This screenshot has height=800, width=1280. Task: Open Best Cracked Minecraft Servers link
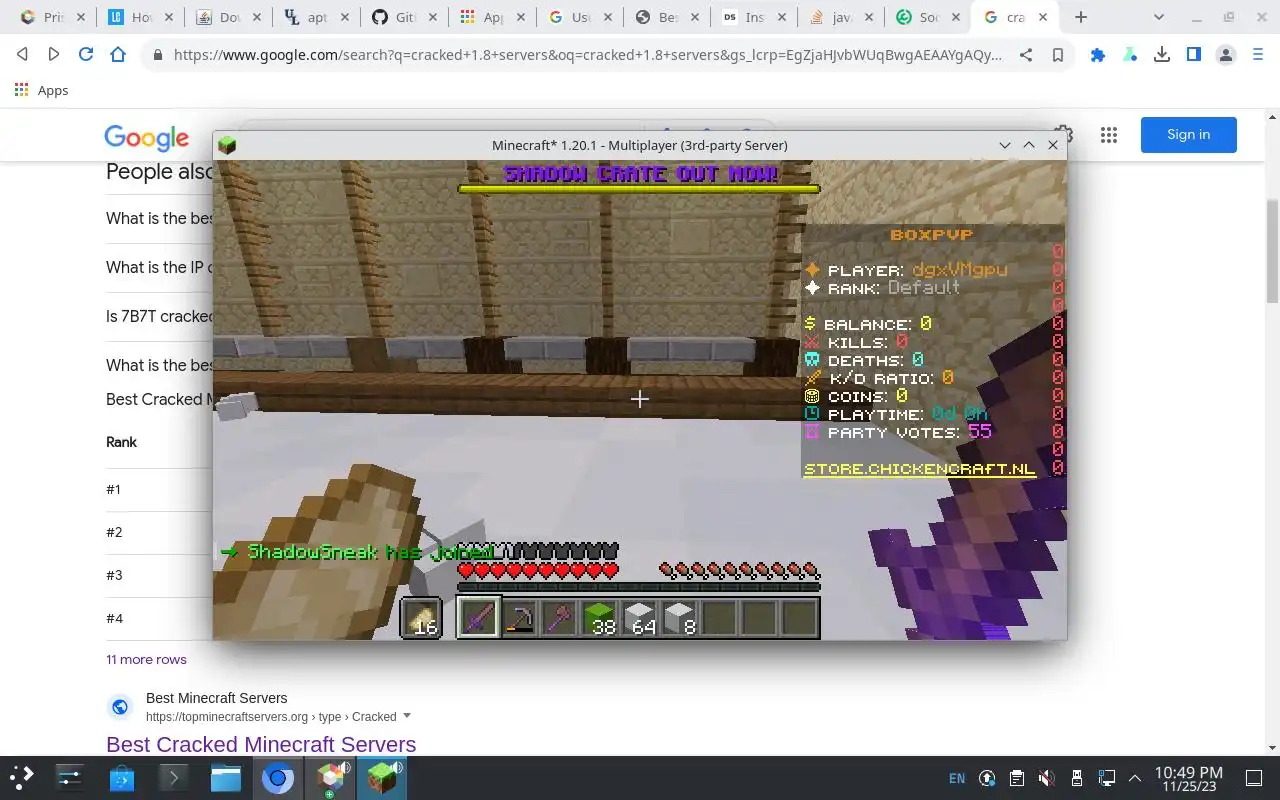[x=261, y=744]
